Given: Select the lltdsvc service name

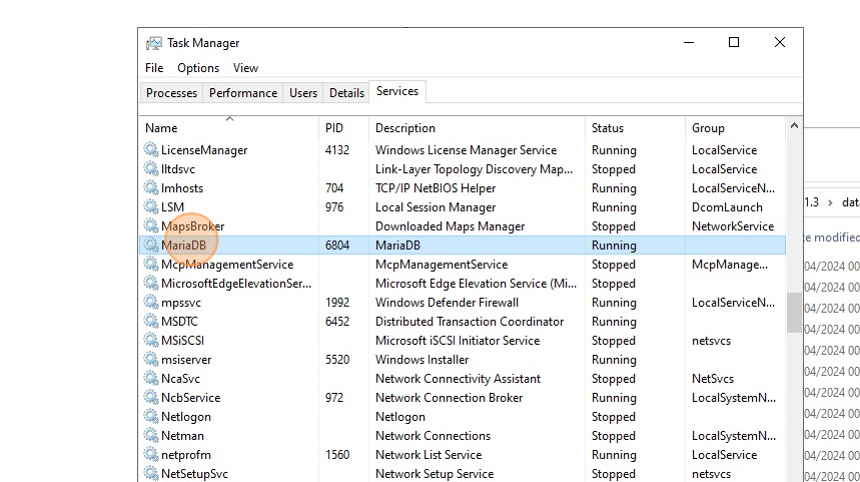Looking at the screenshot, I should (178, 169).
